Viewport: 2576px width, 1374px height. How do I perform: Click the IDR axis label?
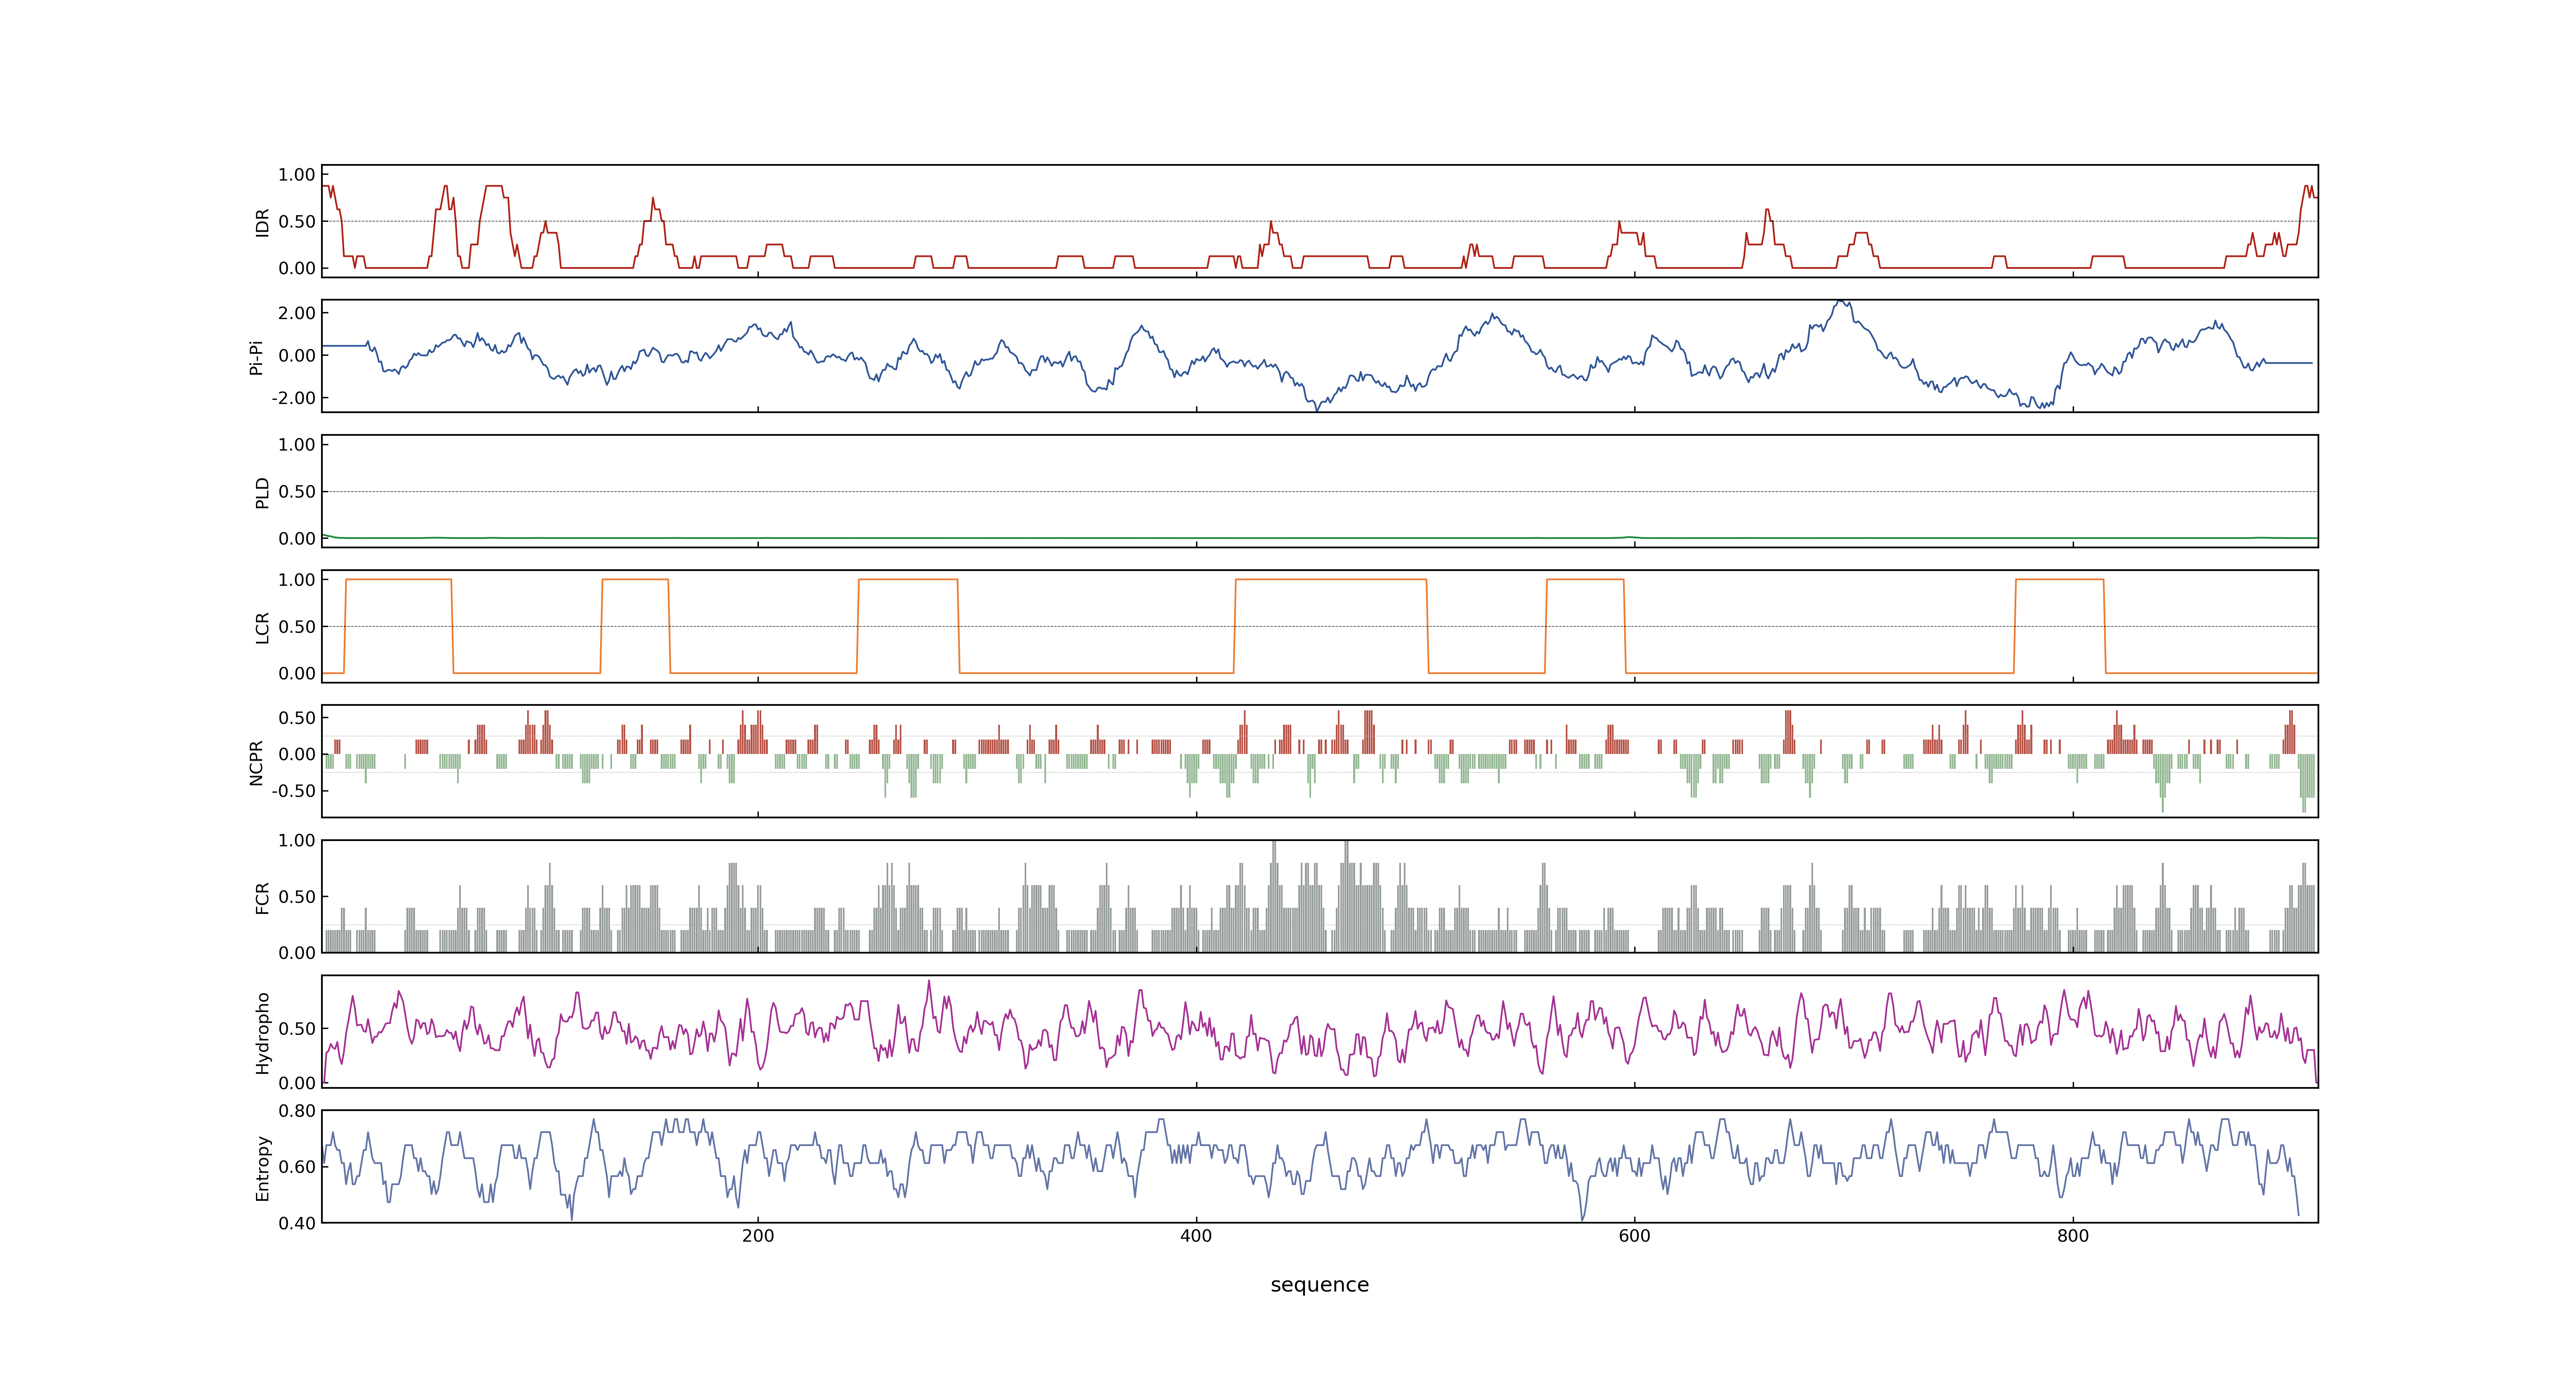(263, 222)
